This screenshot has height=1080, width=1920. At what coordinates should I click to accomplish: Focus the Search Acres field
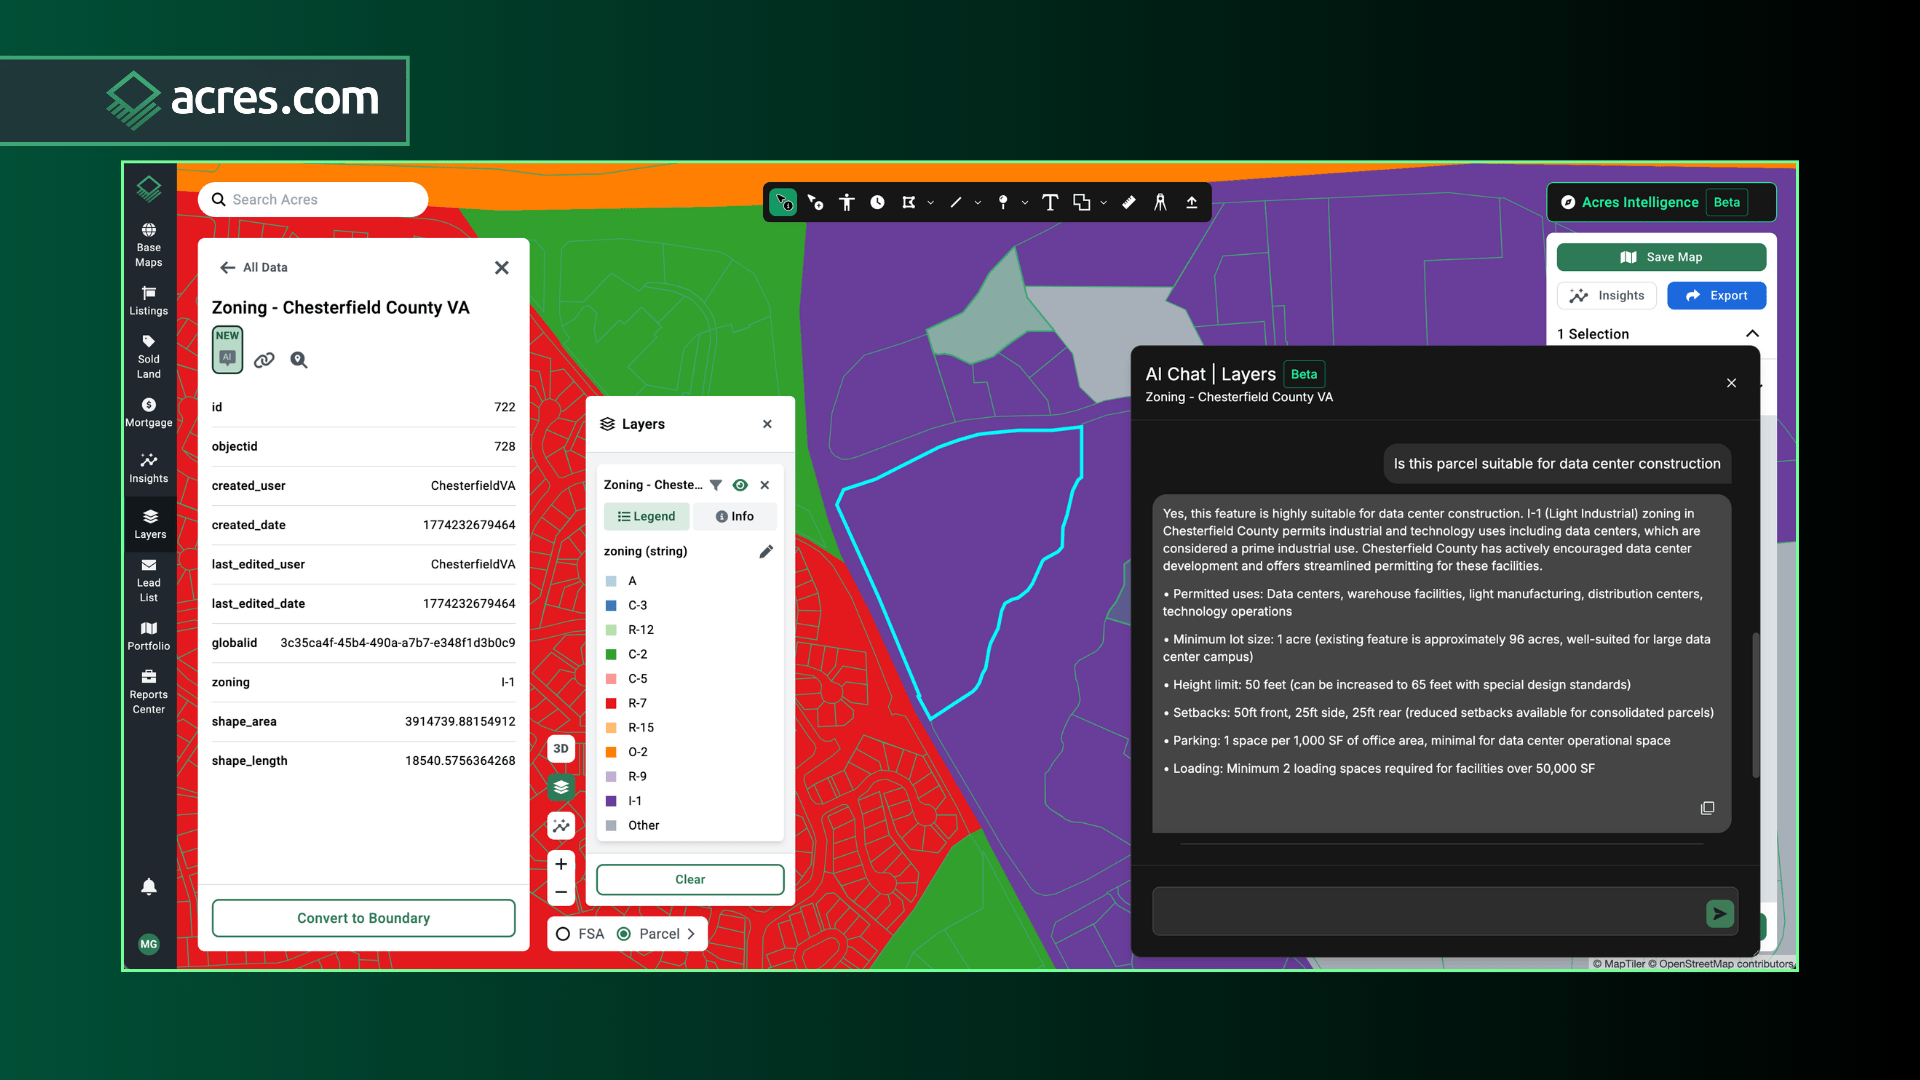coord(313,199)
